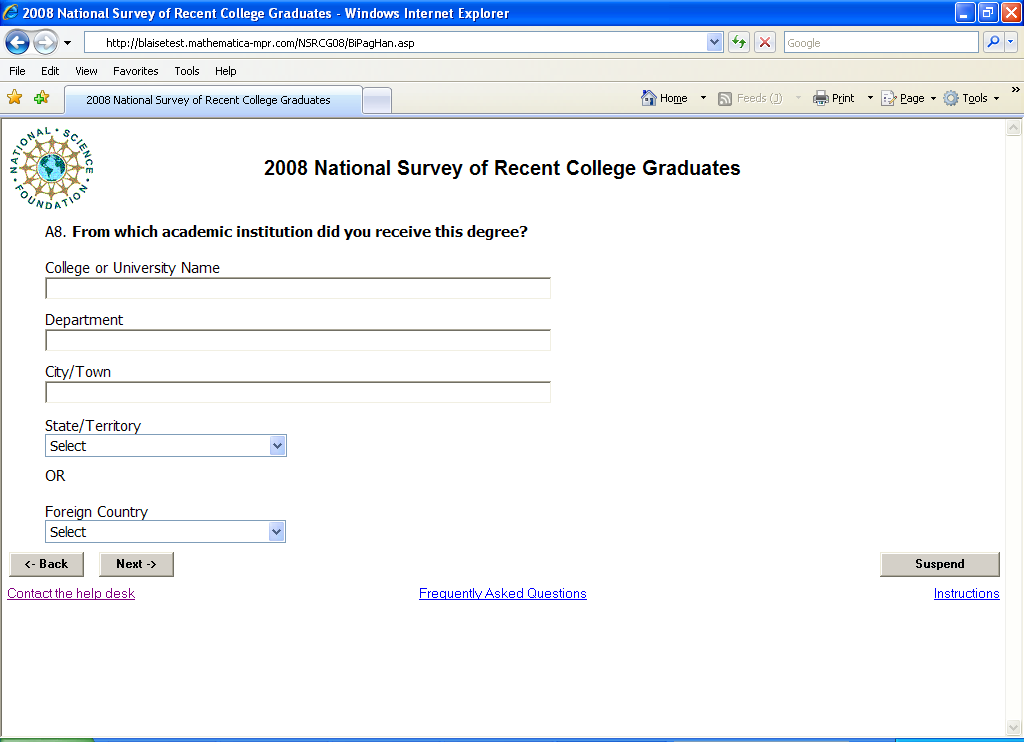Open Favorites Center star icon
Image resolution: width=1024 pixels, height=742 pixels.
(x=15, y=98)
